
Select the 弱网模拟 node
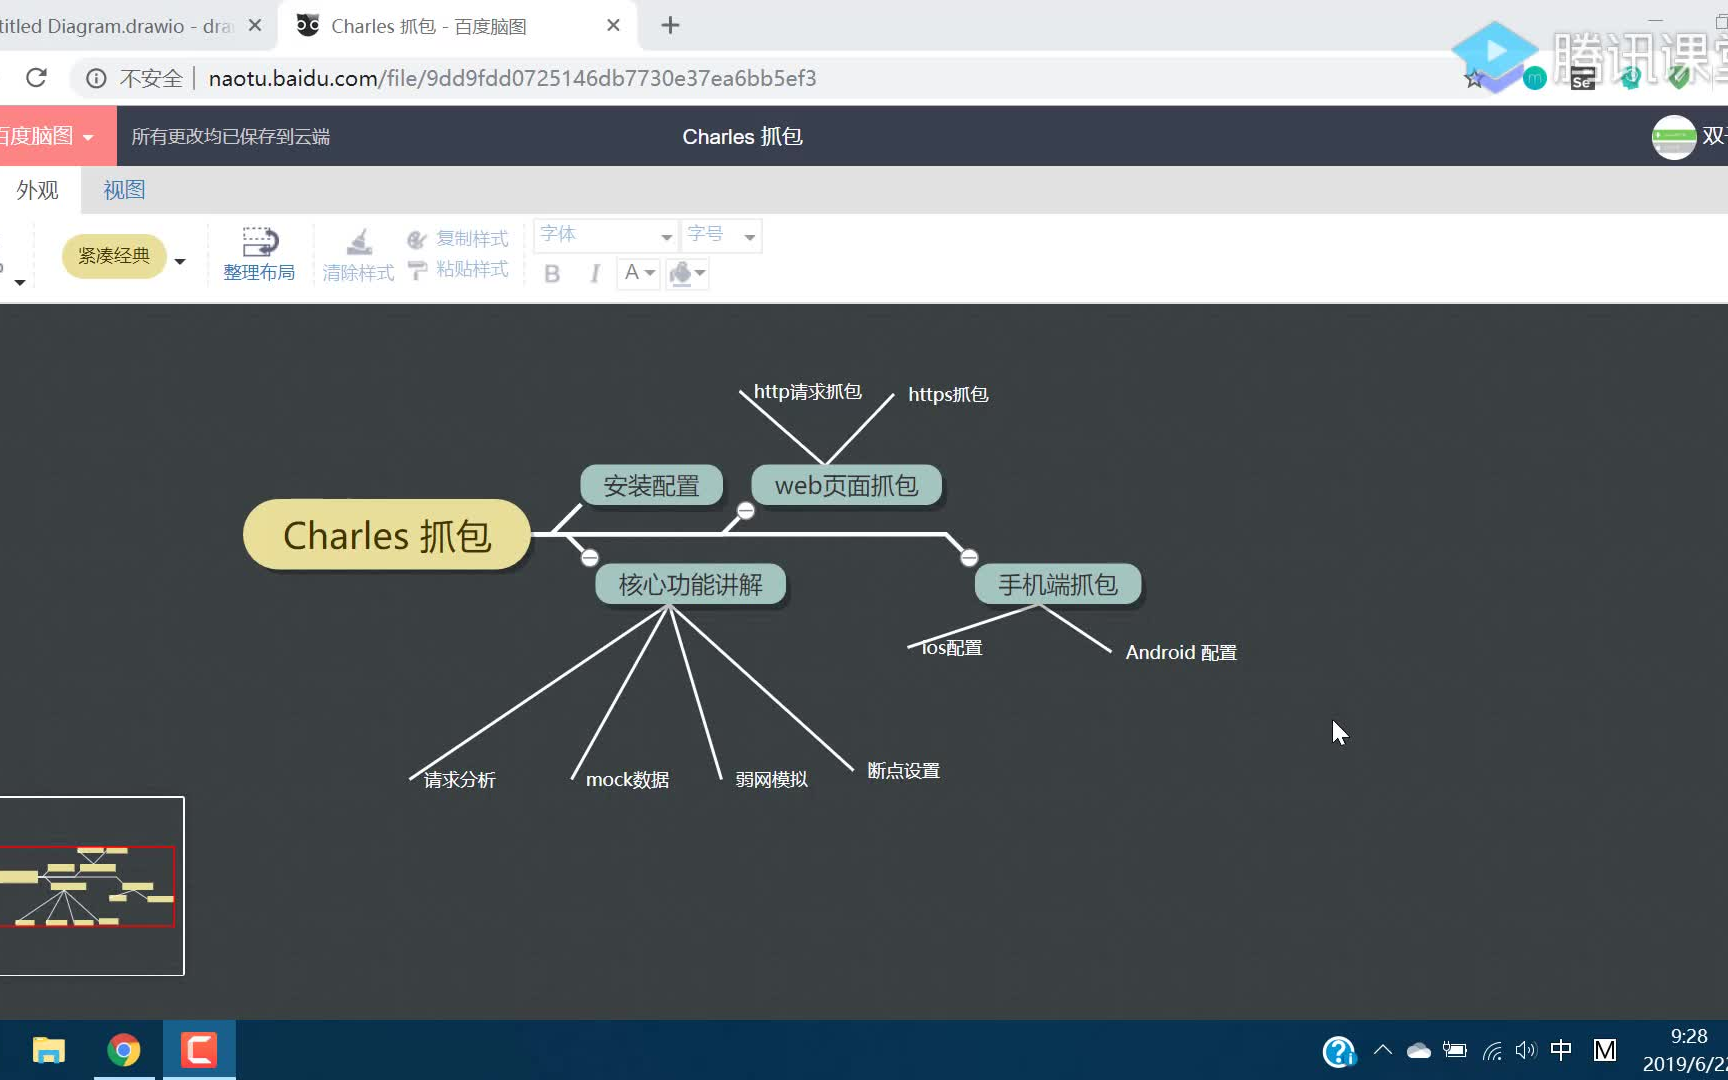pos(771,780)
